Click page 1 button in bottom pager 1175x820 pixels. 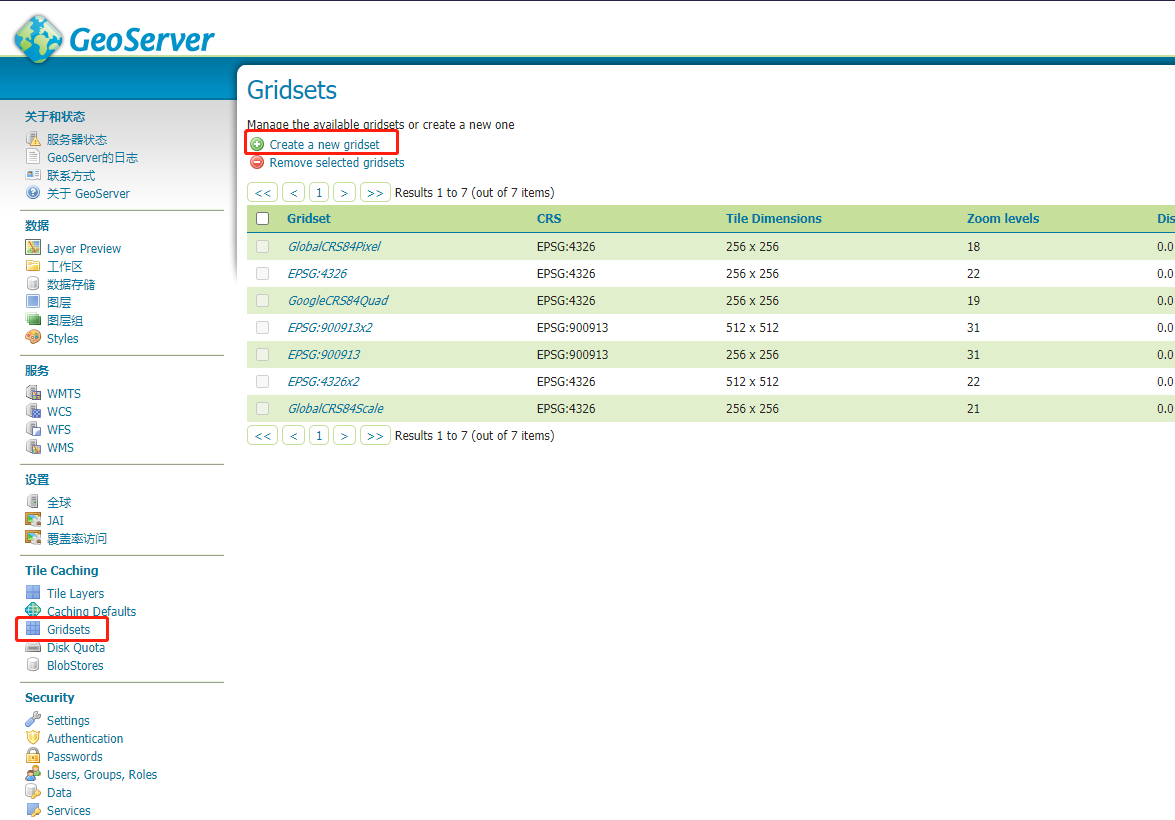click(318, 435)
